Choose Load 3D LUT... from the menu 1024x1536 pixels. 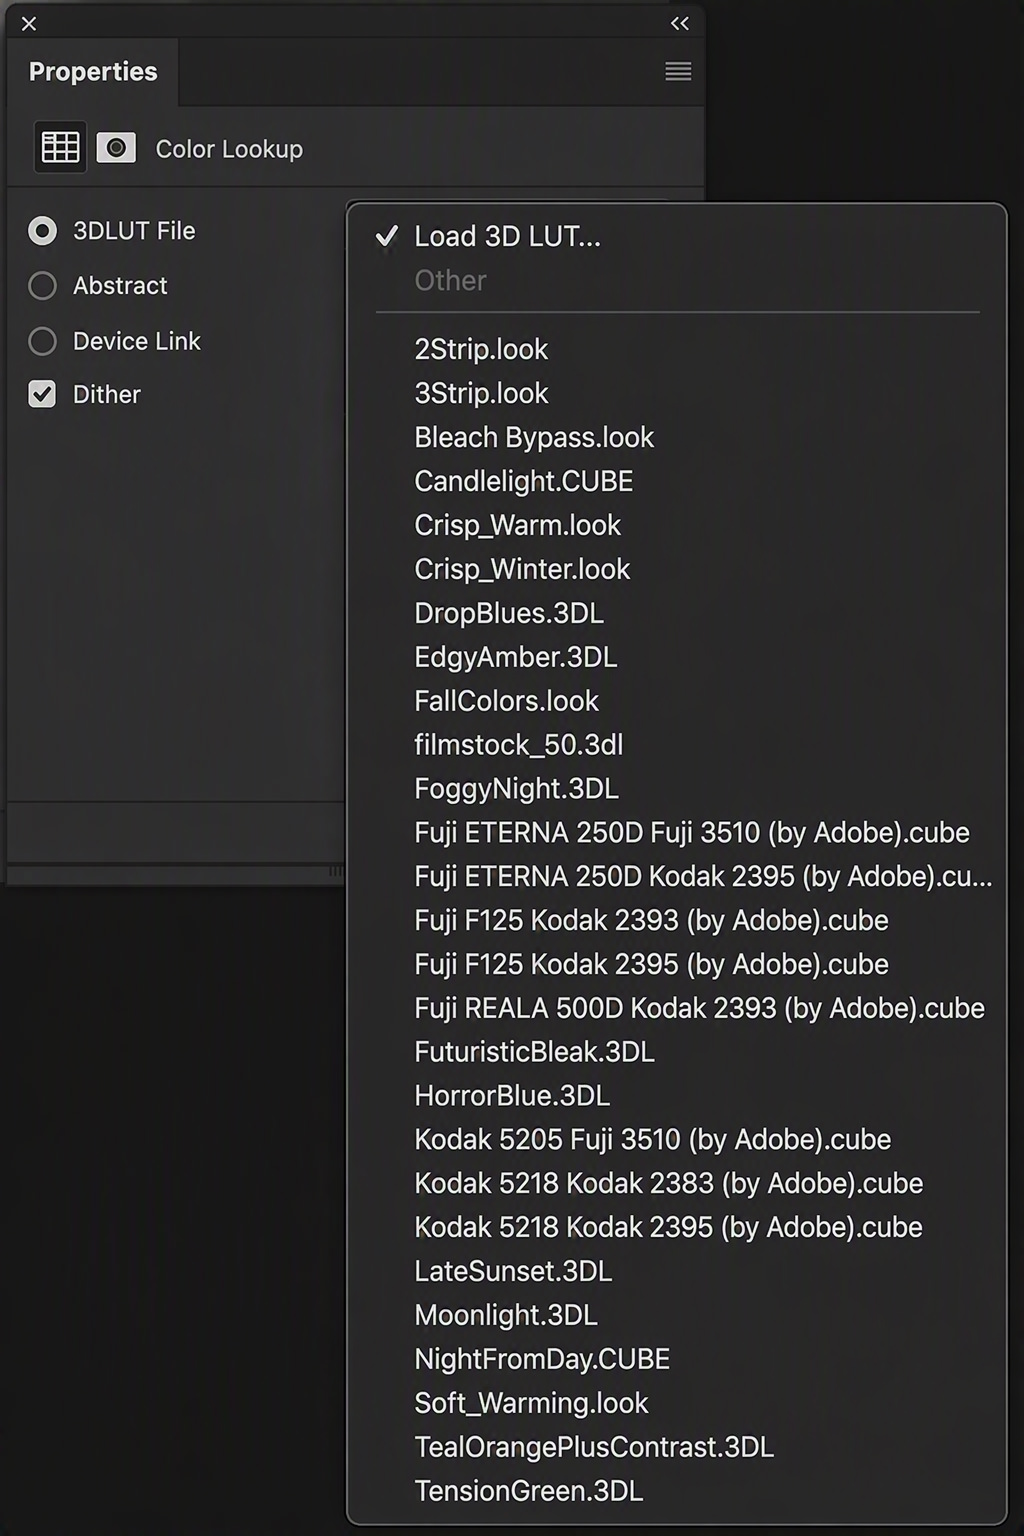677,236
